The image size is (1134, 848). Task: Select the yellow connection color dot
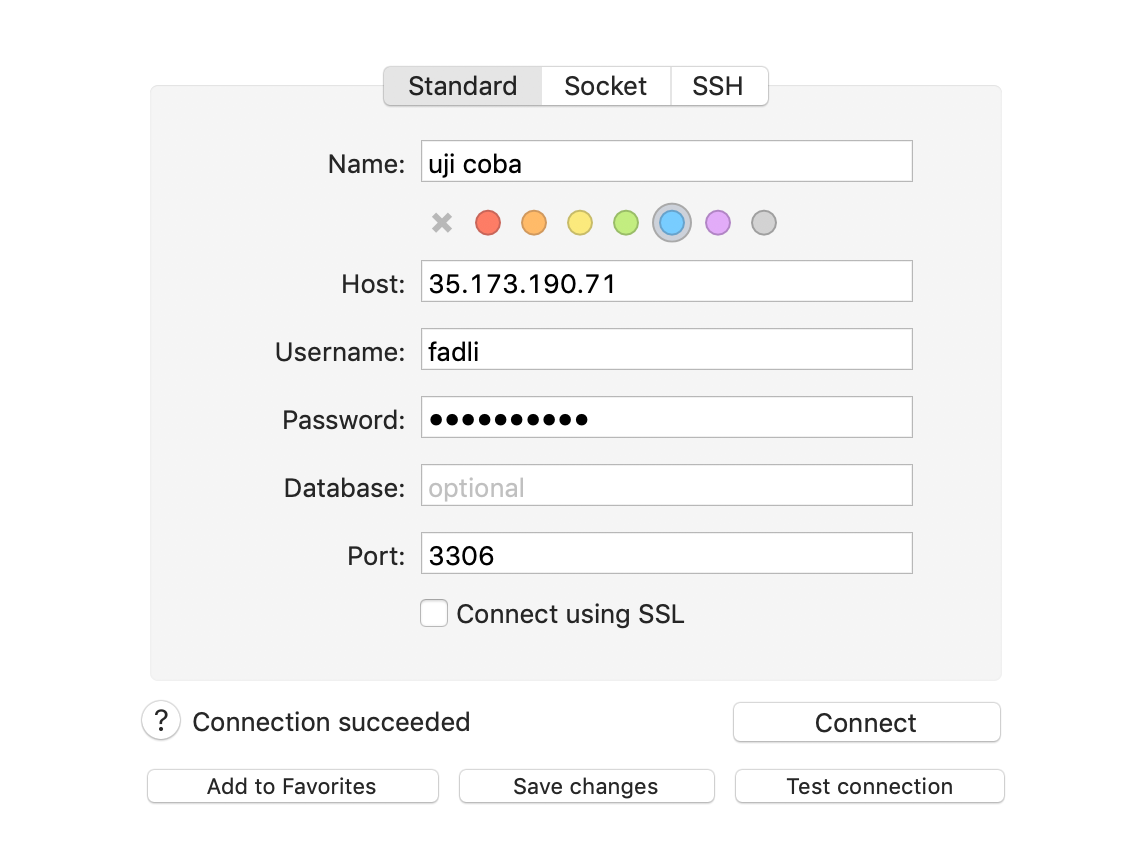pos(580,222)
